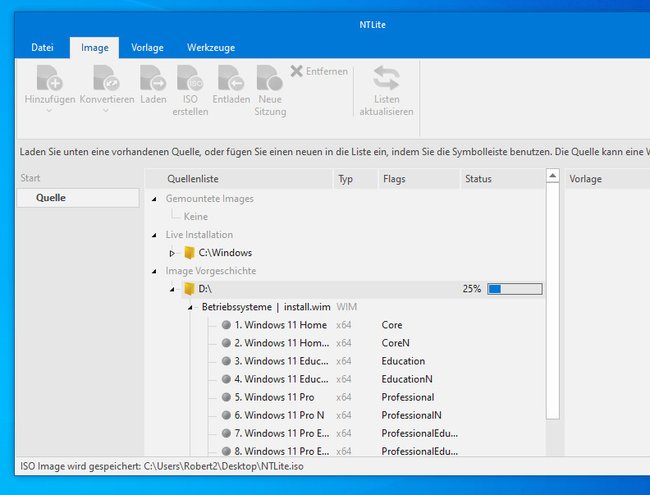Collapse the Live Installation group
The height and width of the screenshot is (495, 650).
(x=154, y=235)
